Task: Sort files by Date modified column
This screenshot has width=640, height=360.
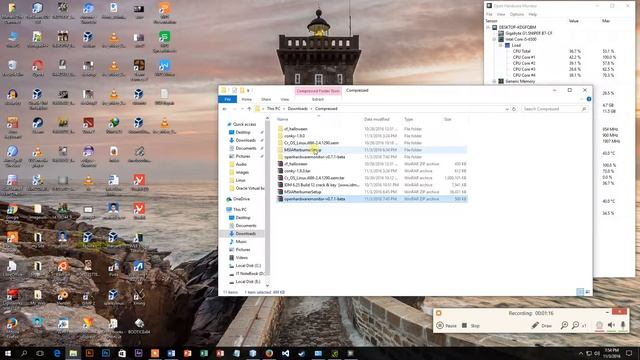Action: [x=376, y=119]
